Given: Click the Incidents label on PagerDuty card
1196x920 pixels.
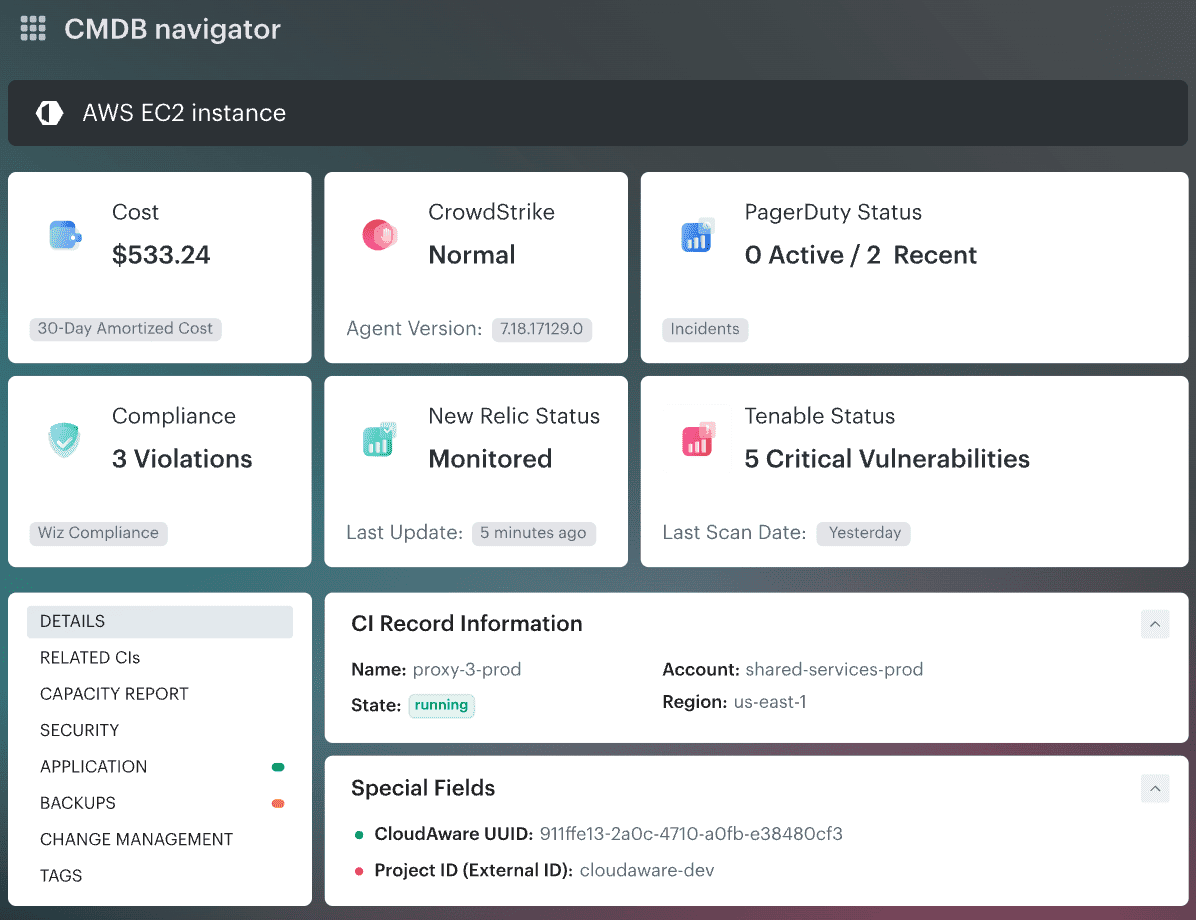Looking at the screenshot, I should (x=705, y=329).
